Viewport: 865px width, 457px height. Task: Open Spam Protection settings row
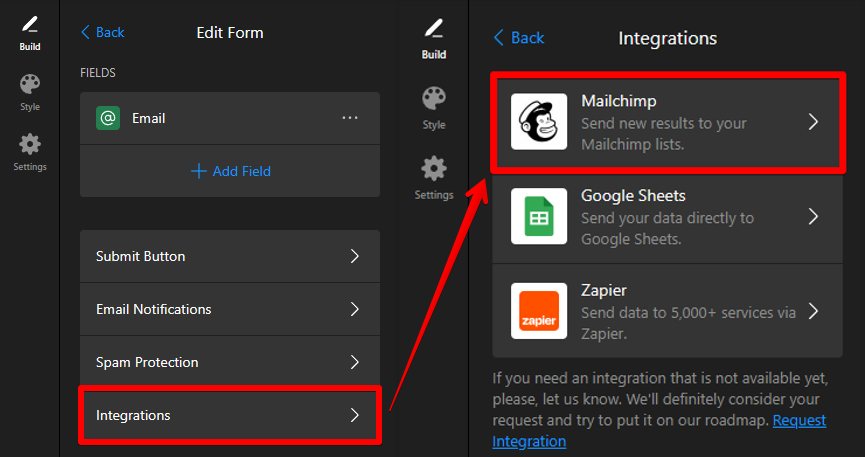pos(230,362)
